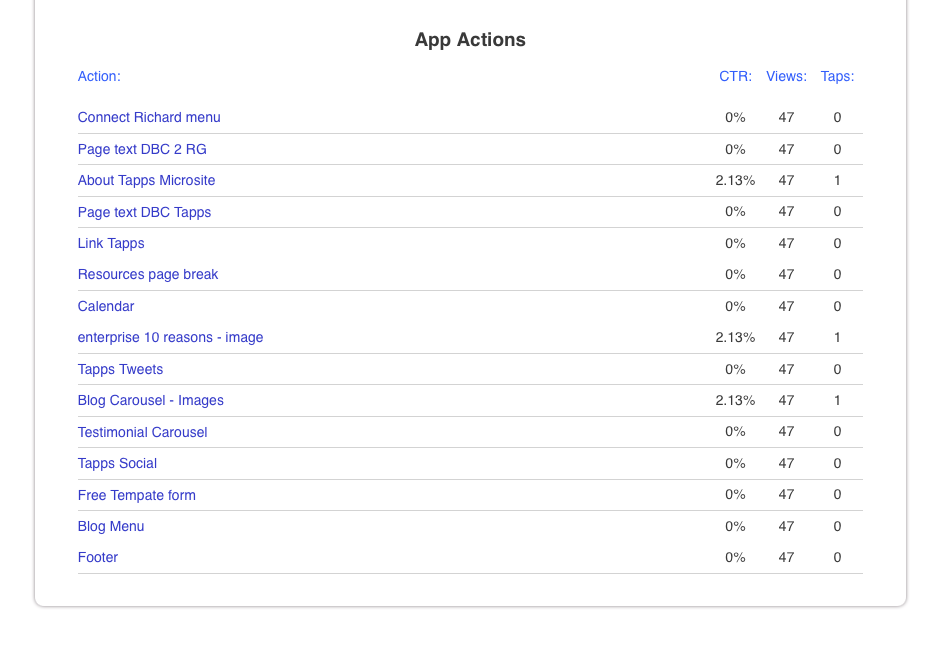The image size is (945, 658).
Task: Select Page text DBC Tapps link
Action: pyautogui.click(x=144, y=212)
